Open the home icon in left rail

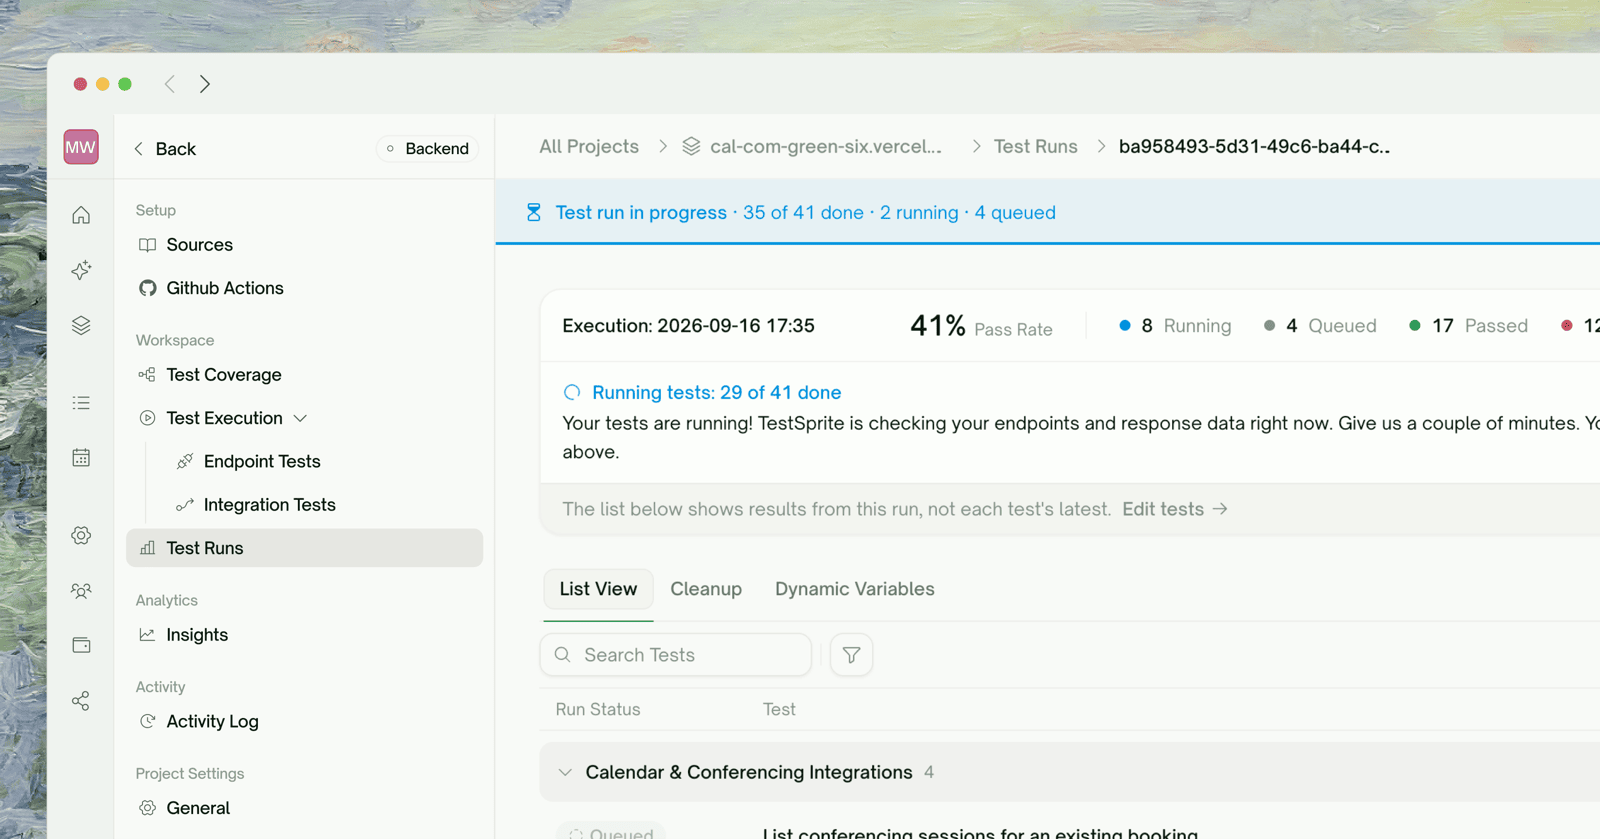click(81, 215)
